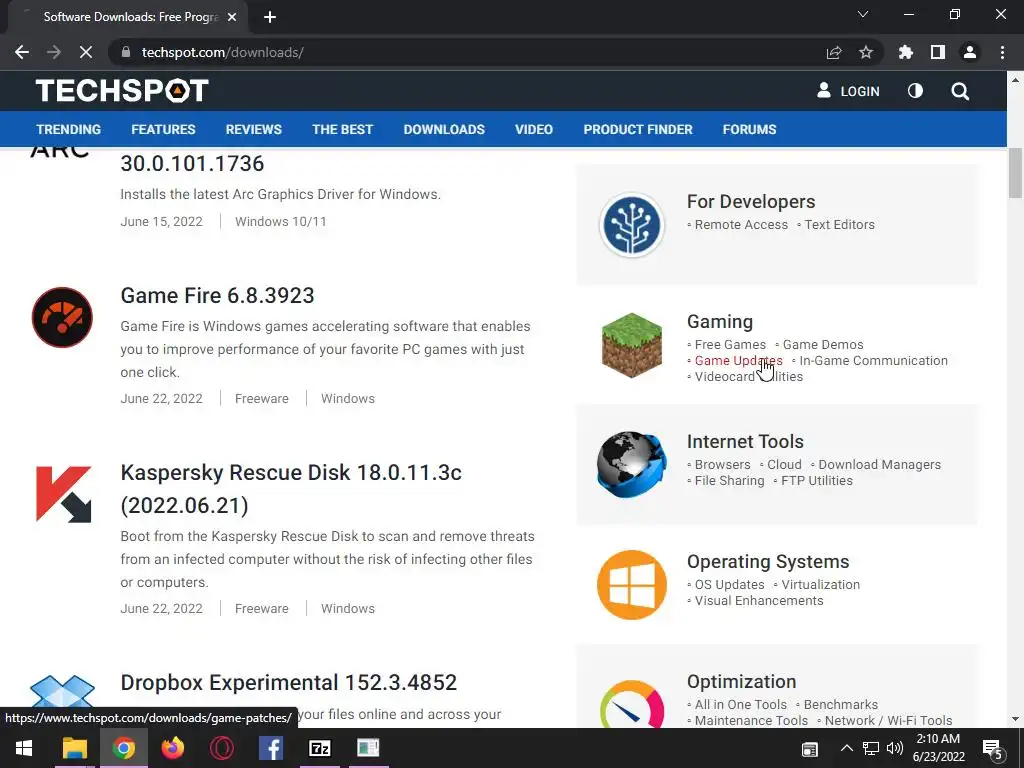
Task: Open the Virtualization link
Action: point(821,584)
